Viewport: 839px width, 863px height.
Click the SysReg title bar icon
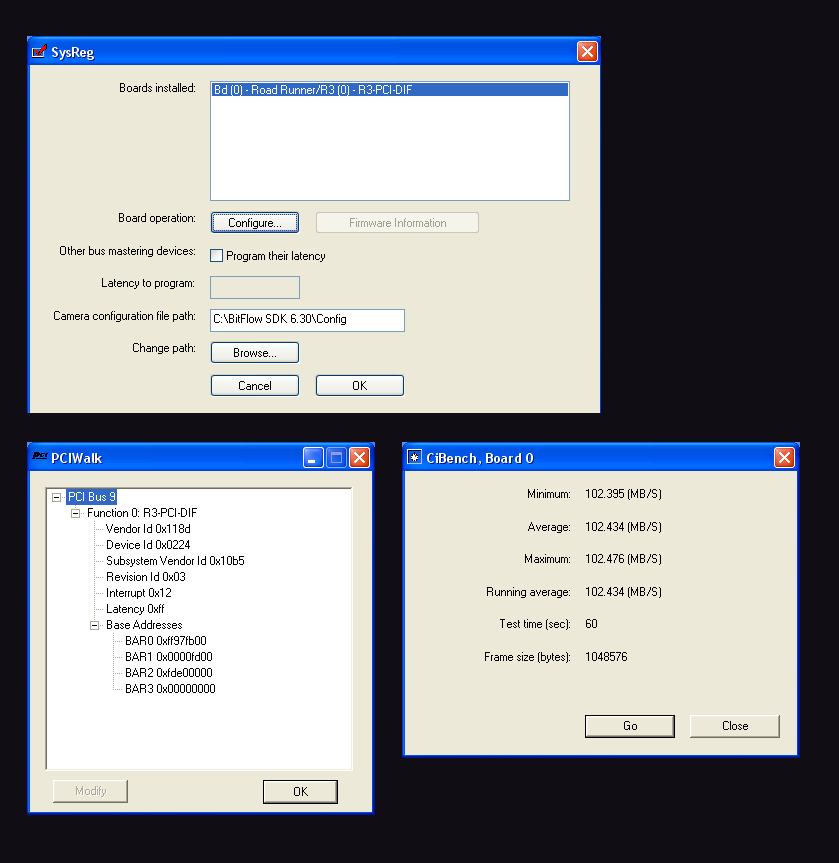click(x=40, y=52)
